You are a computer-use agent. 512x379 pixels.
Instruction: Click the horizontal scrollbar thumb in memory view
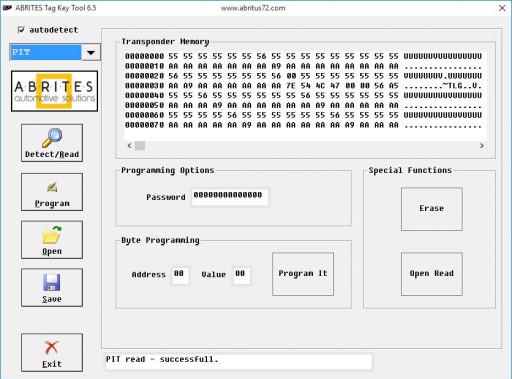140,146
